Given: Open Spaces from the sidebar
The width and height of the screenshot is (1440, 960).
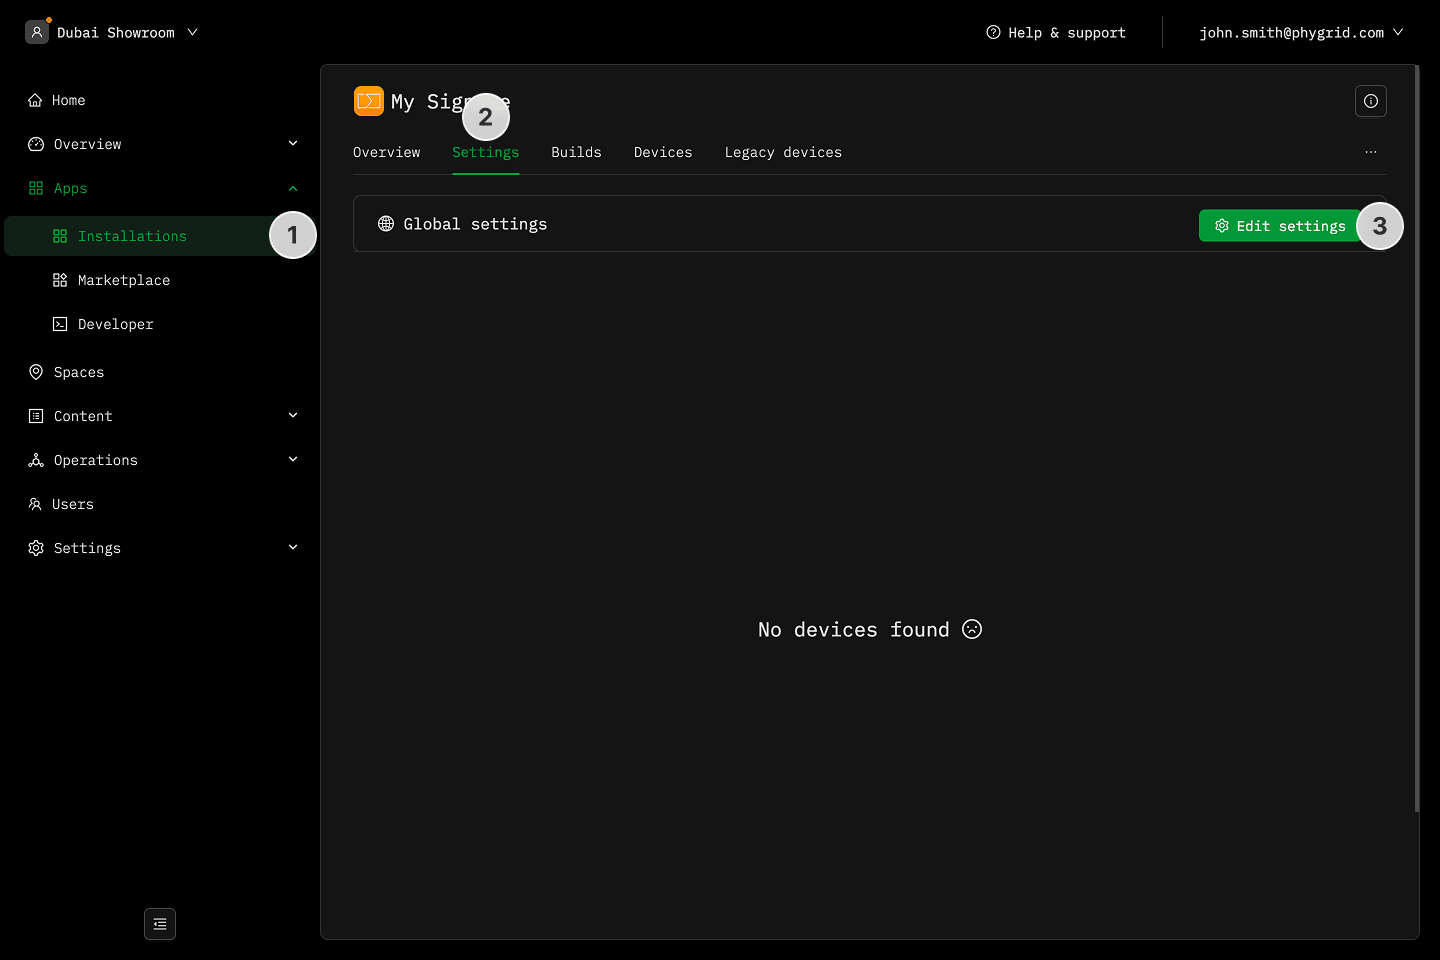Looking at the screenshot, I should coord(78,372).
